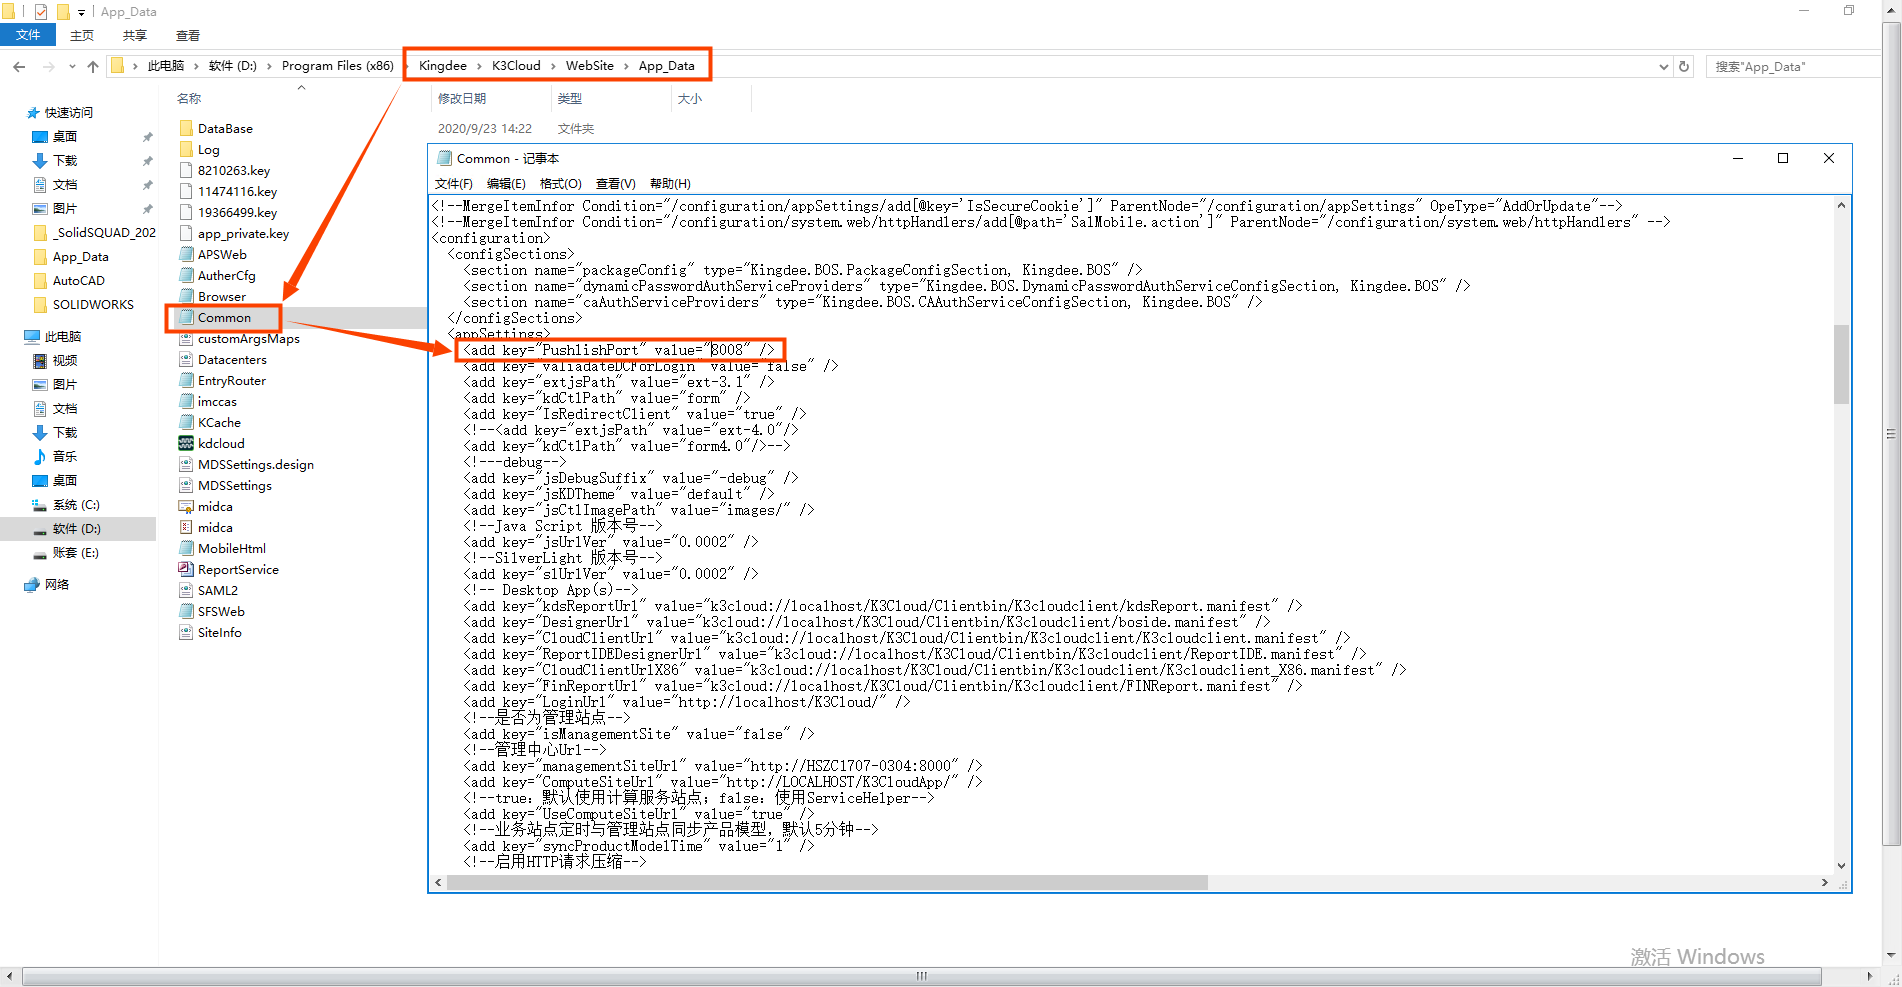Open 系统 (C:) drive
The width and height of the screenshot is (1902, 987).
pos(76,504)
